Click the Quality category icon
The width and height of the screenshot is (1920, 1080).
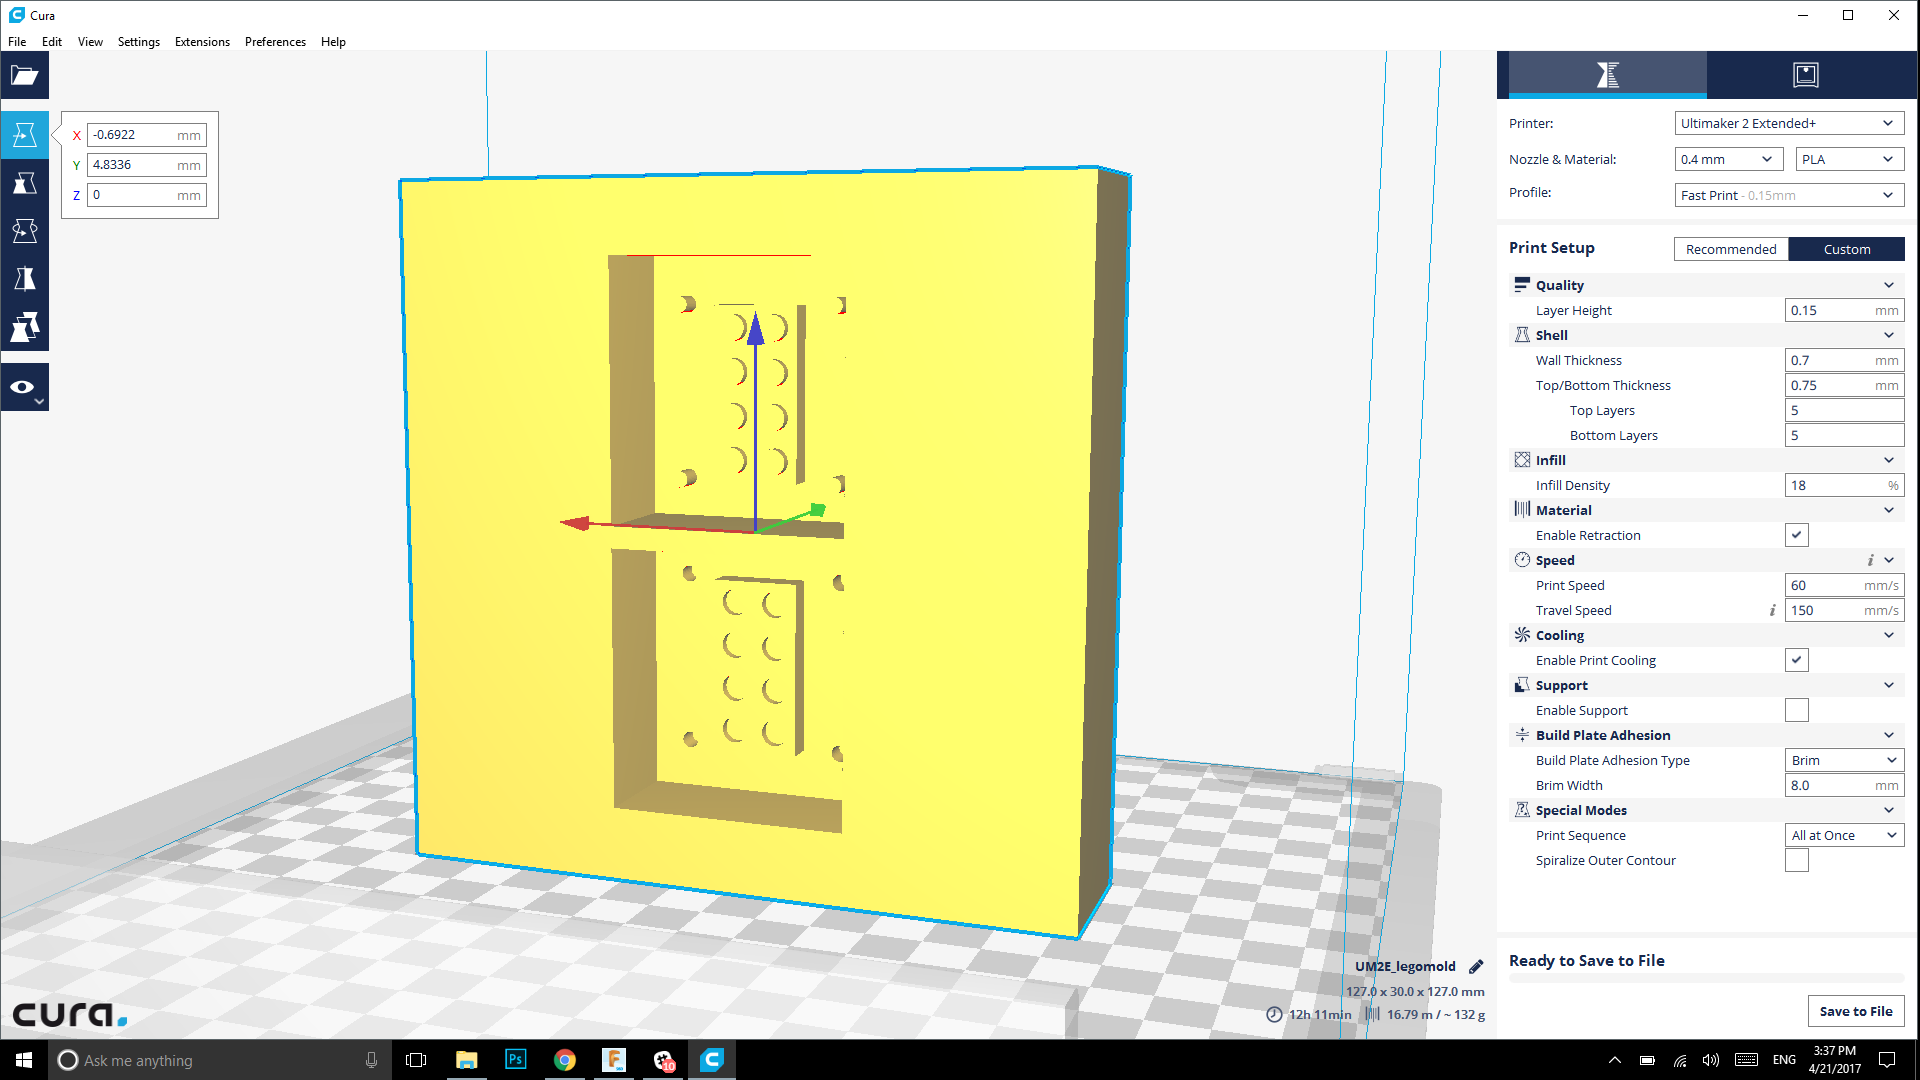tap(1522, 285)
